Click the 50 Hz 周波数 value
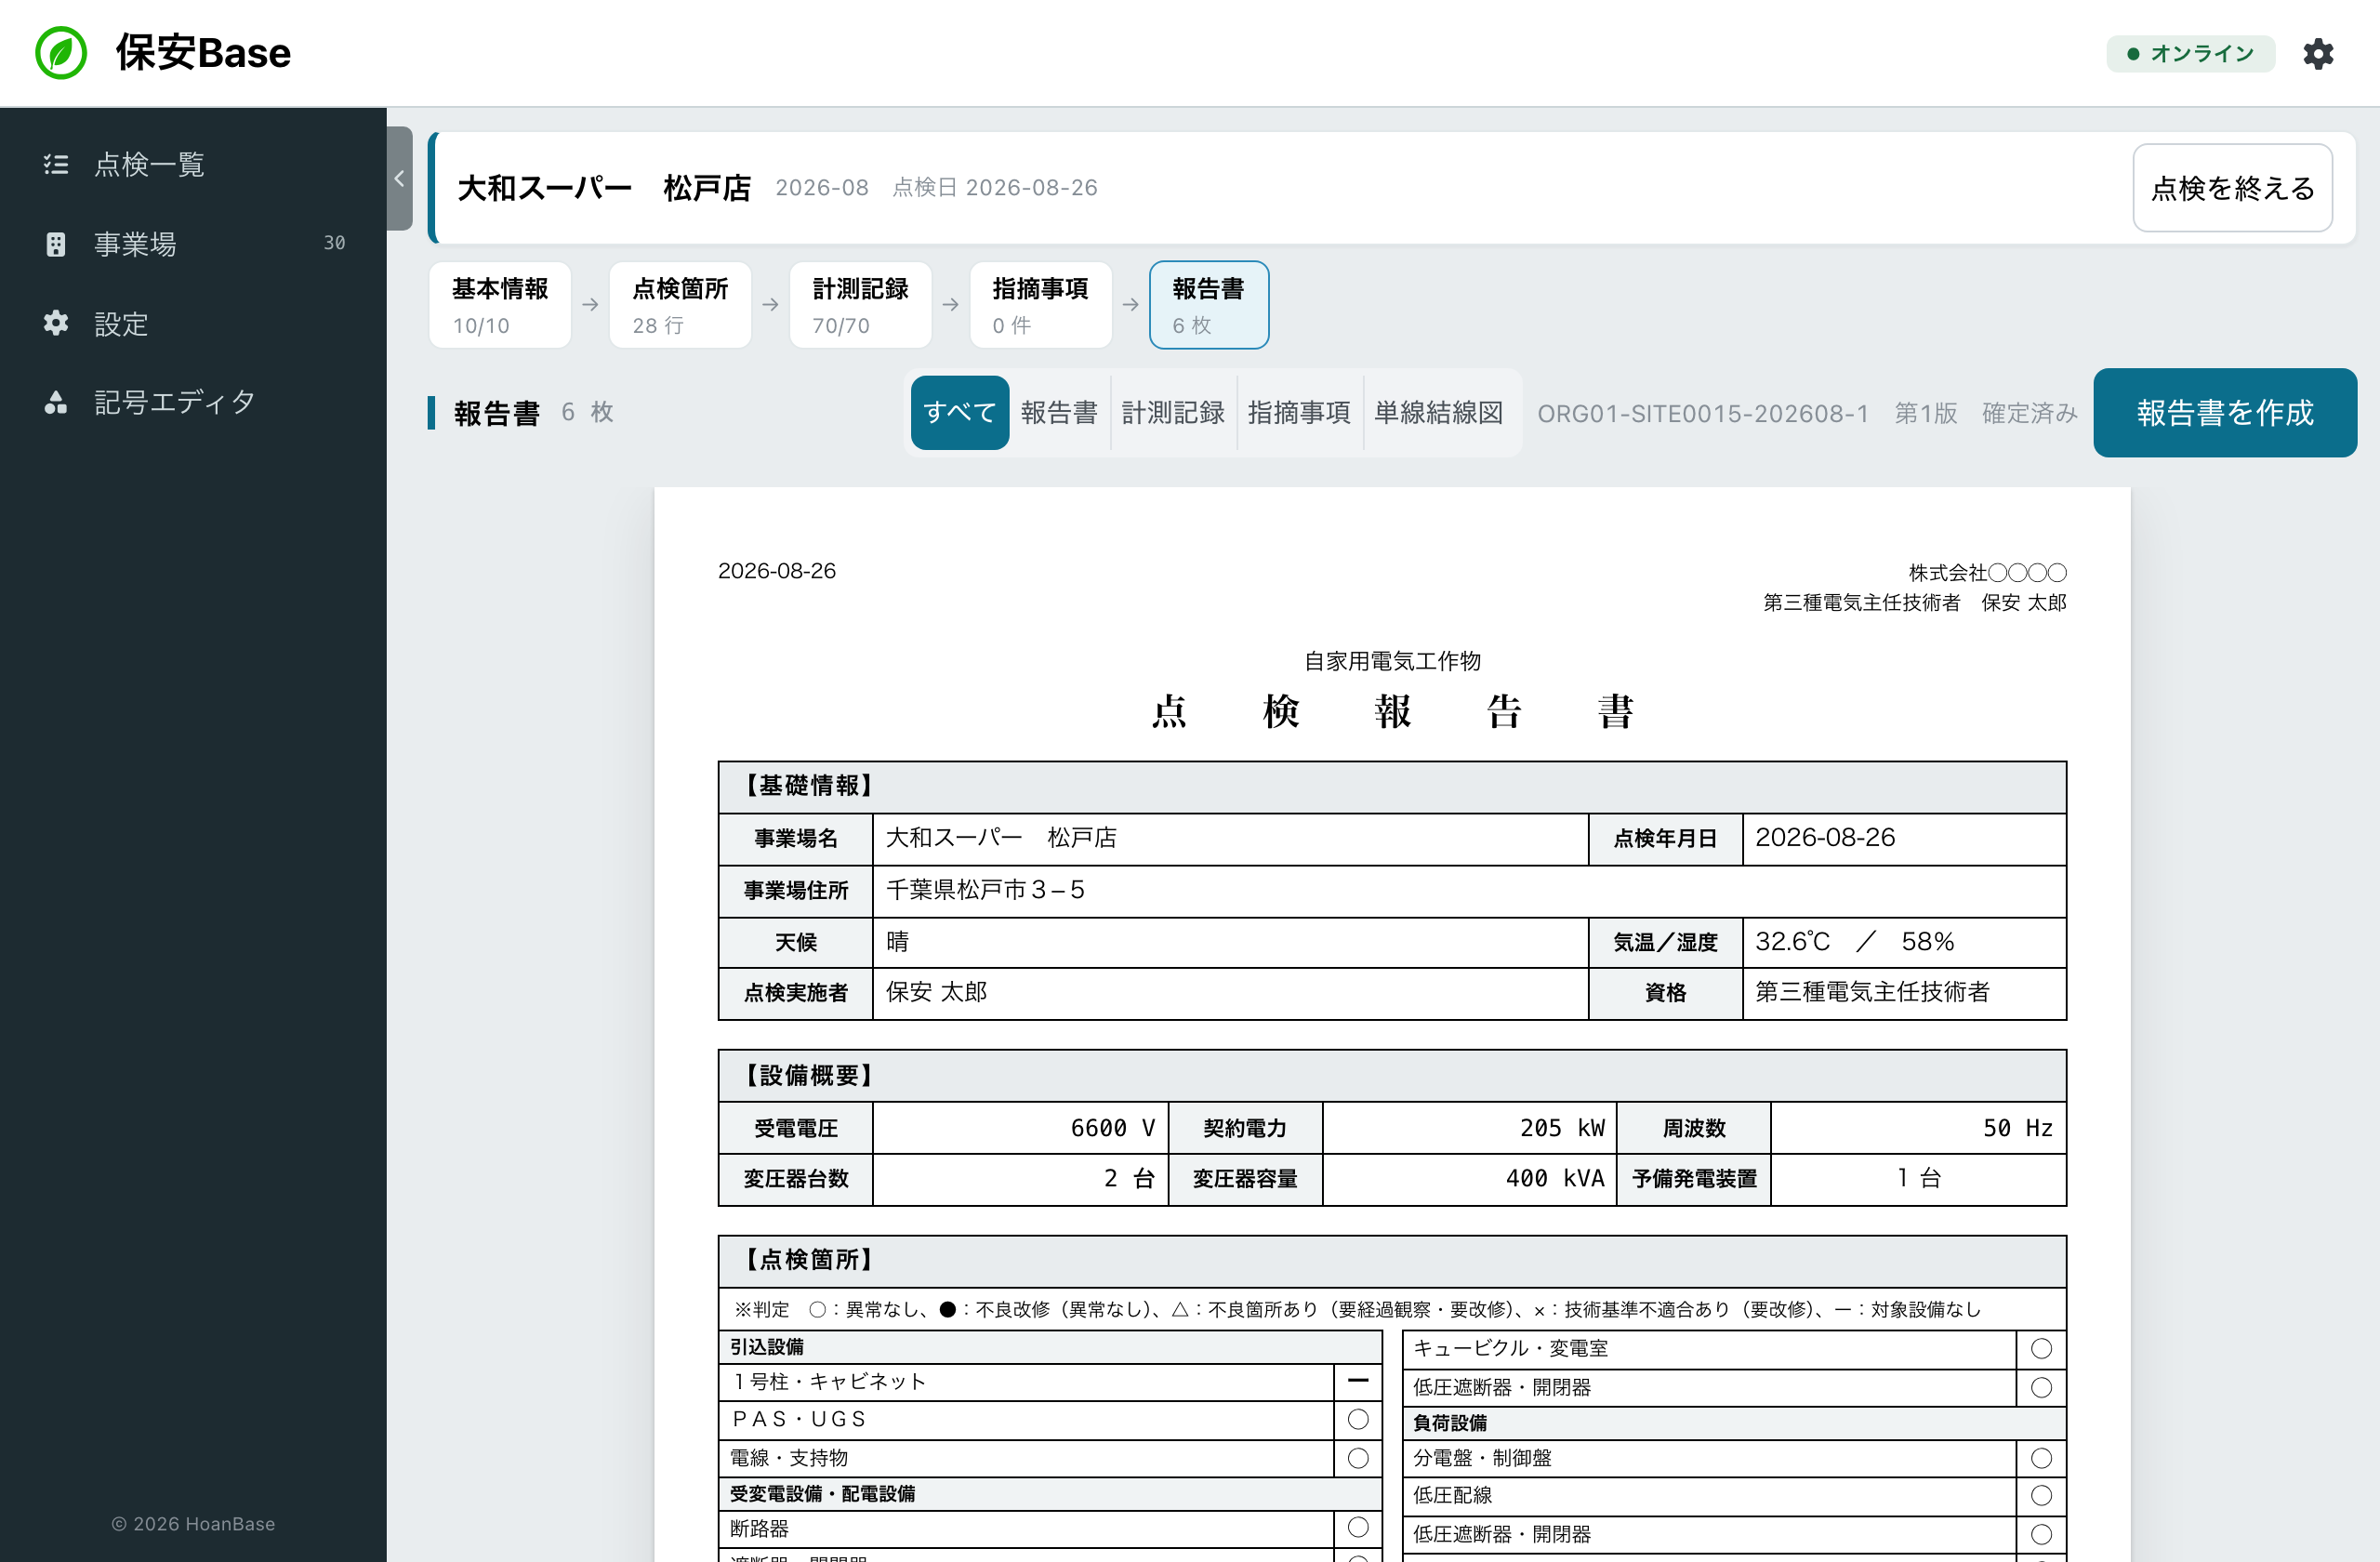This screenshot has width=2380, height=1562. [1918, 1128]
